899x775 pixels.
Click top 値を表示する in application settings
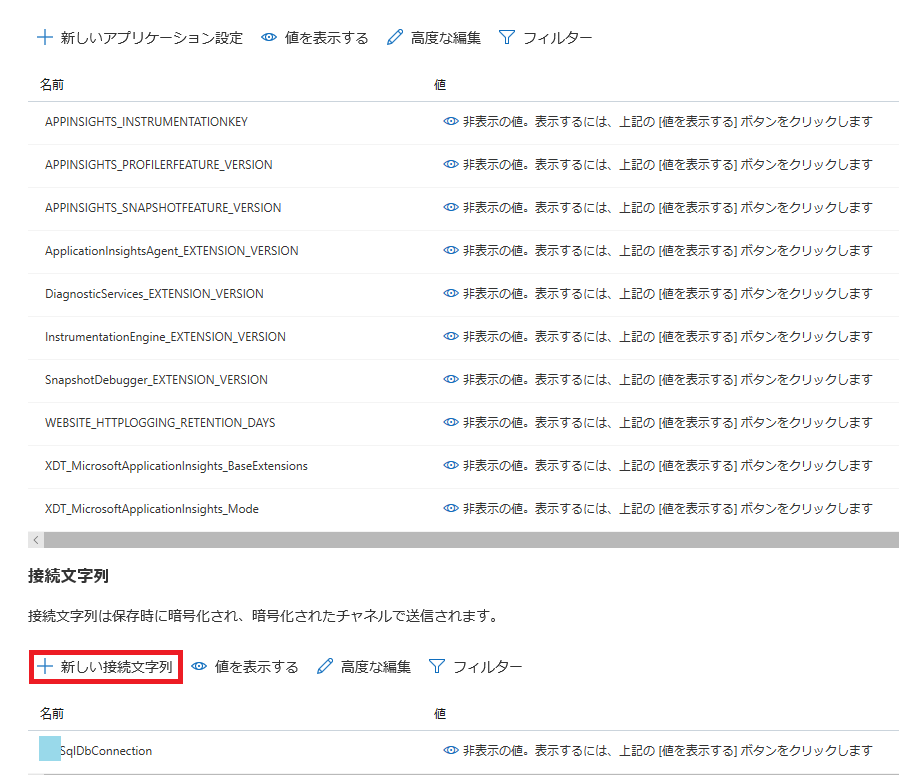point(326,38)
